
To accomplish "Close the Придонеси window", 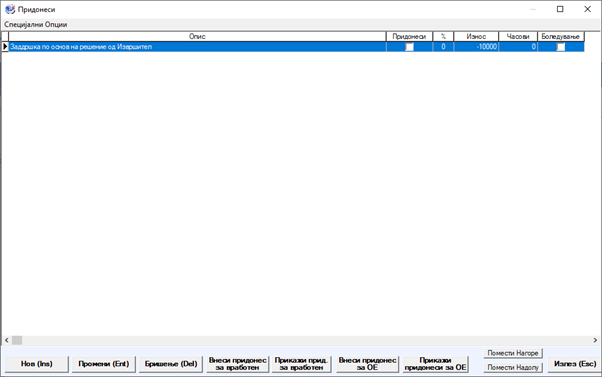I will [x=587, y=9].
